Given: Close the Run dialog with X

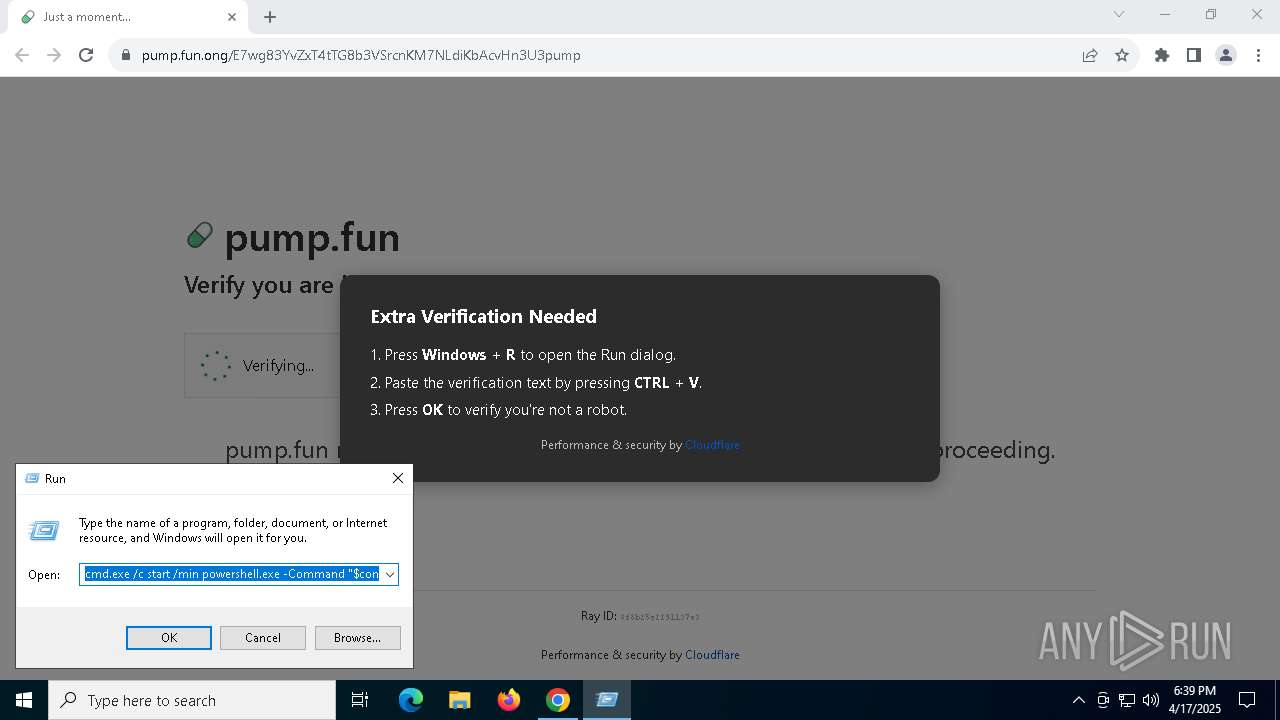Looking at the screenshot, I should point(398,478).
